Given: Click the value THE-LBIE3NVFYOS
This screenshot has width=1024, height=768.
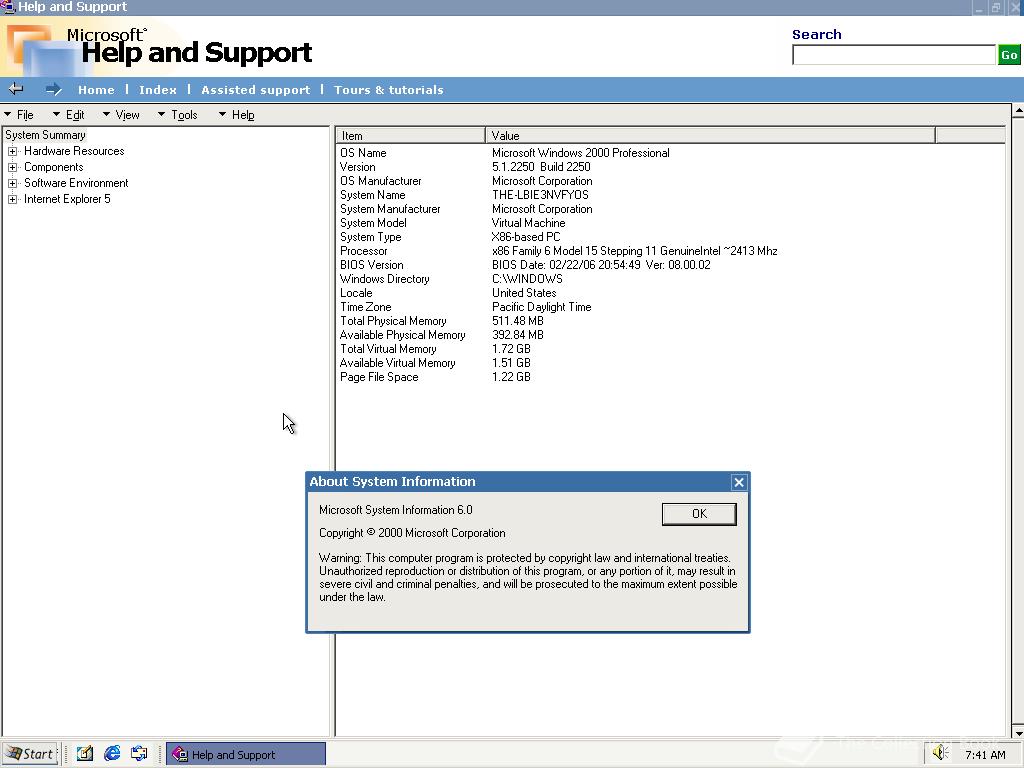Looking at the screenshot, I should (540, 195).
